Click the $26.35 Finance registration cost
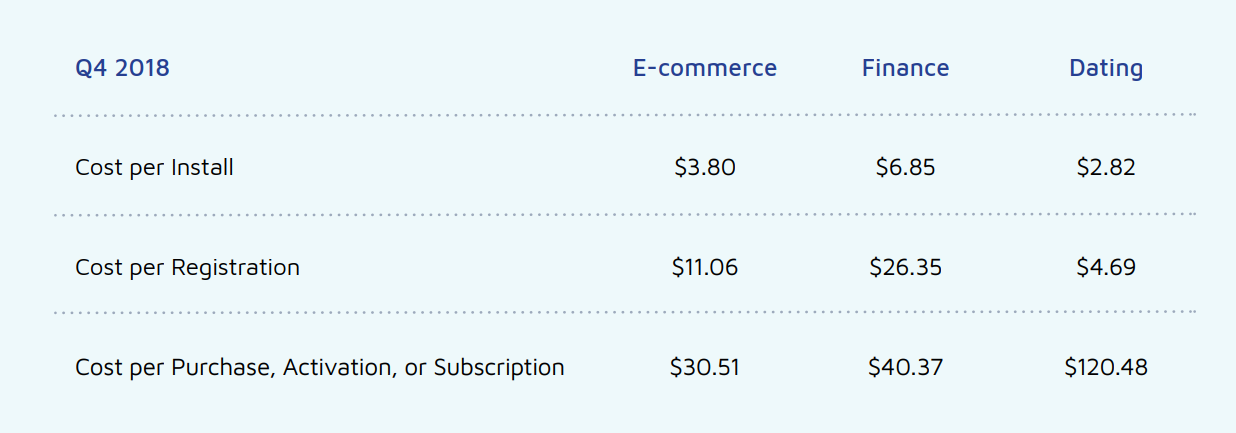The width and height of the screenshot is (1236, 433). 905,267
